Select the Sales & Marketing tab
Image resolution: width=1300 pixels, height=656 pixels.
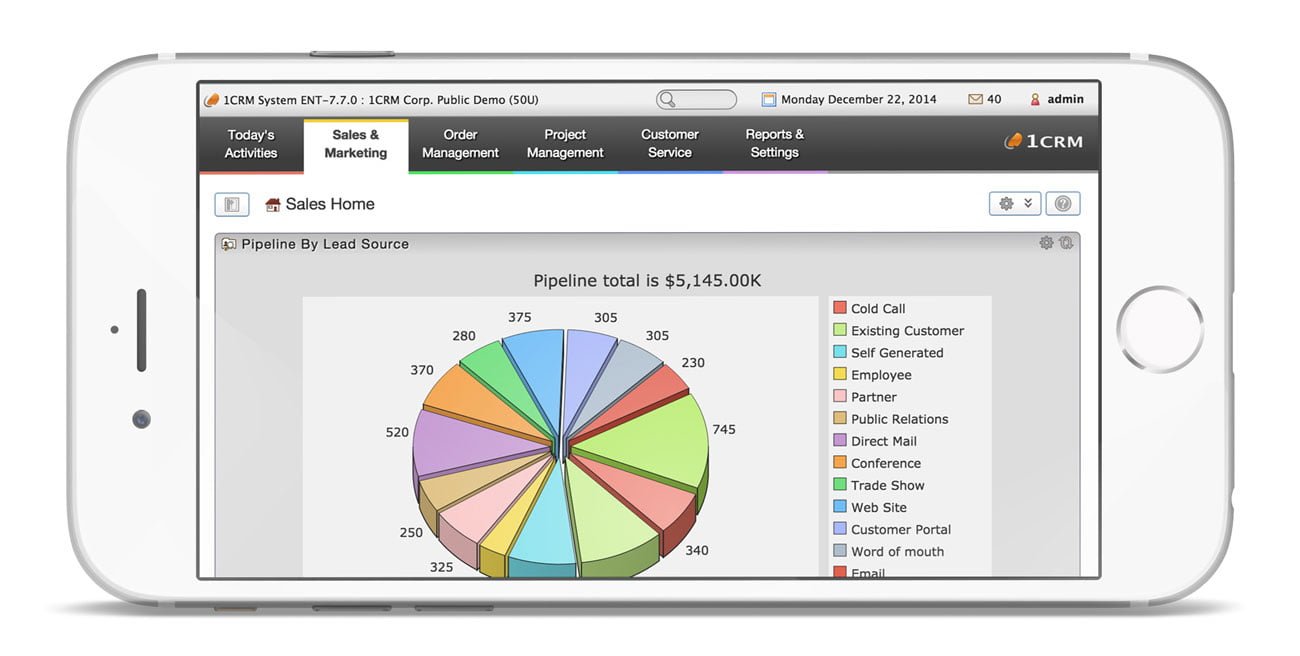coord(356,144)
